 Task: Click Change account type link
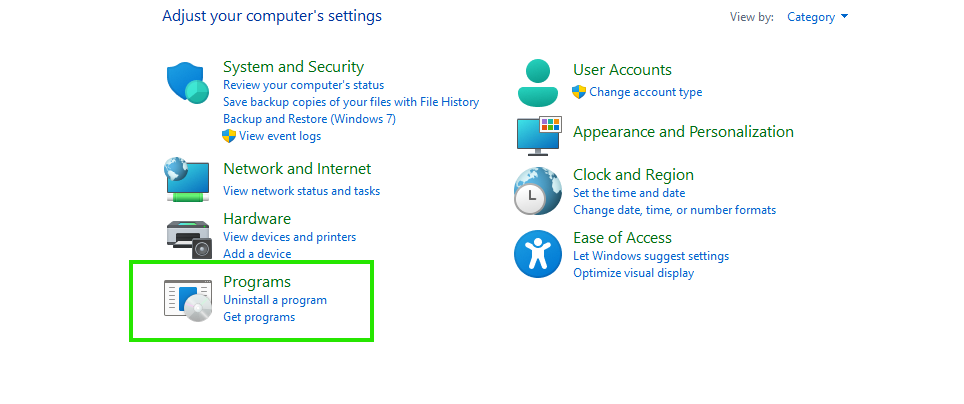pos(646,92)
